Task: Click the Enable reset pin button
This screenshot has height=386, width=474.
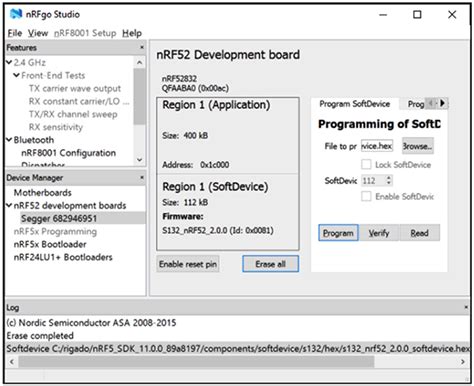Action: 188,264
